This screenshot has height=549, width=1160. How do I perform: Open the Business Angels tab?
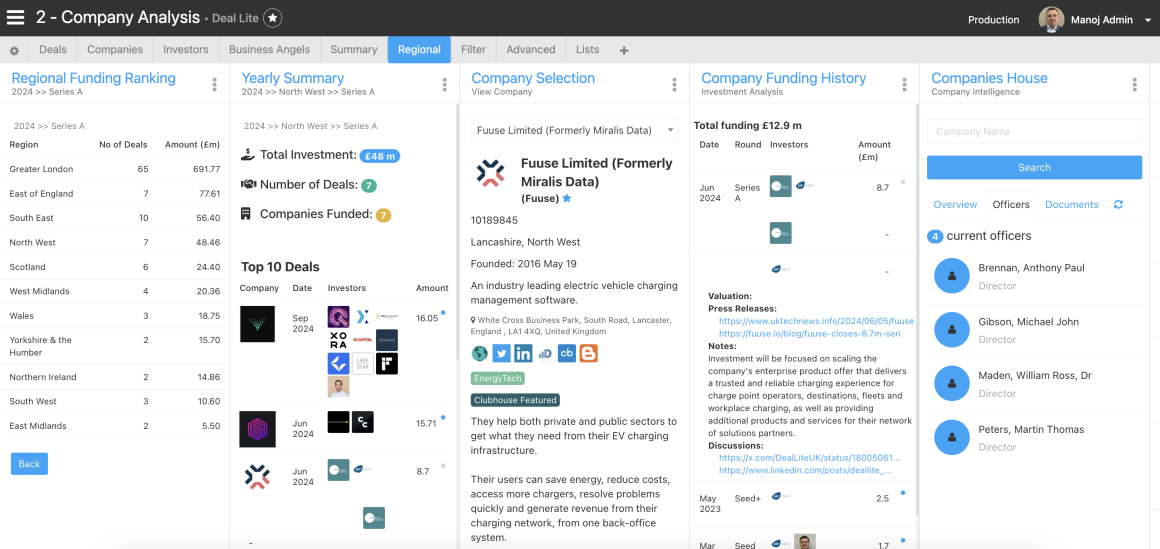tap(269, 50)
